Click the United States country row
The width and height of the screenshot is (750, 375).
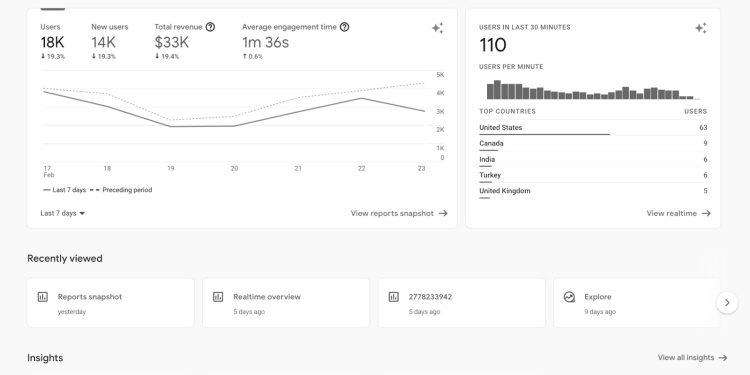click(x=593, y=128)
